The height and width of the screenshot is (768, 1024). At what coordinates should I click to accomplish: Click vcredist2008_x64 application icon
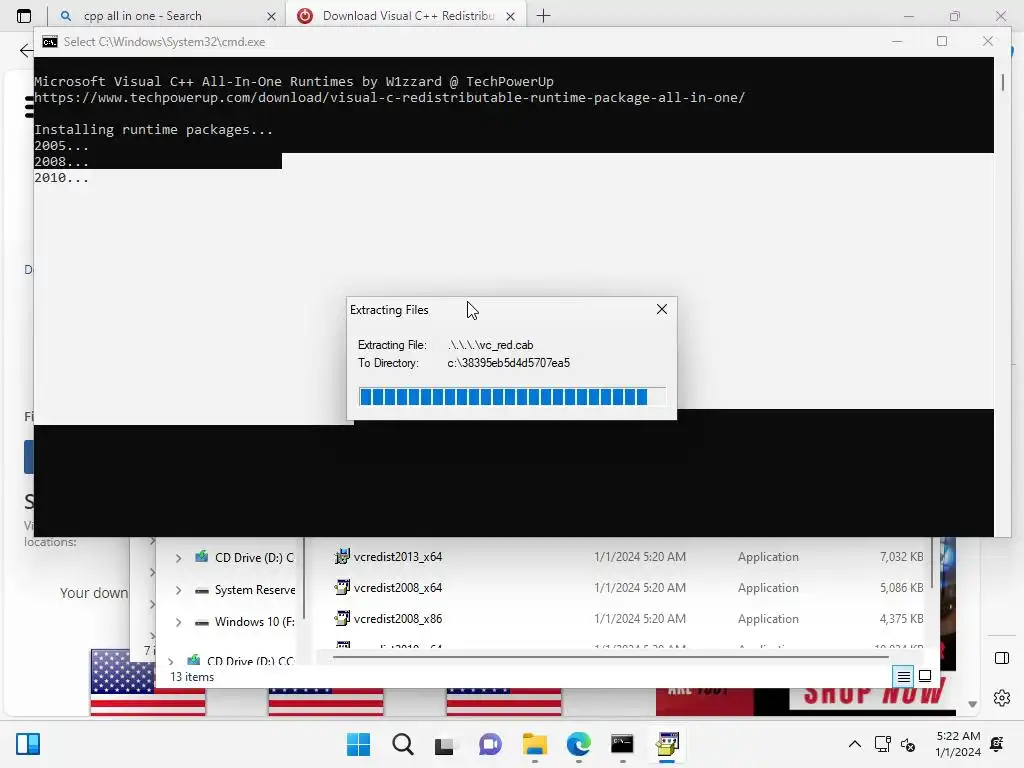point(342,587)
